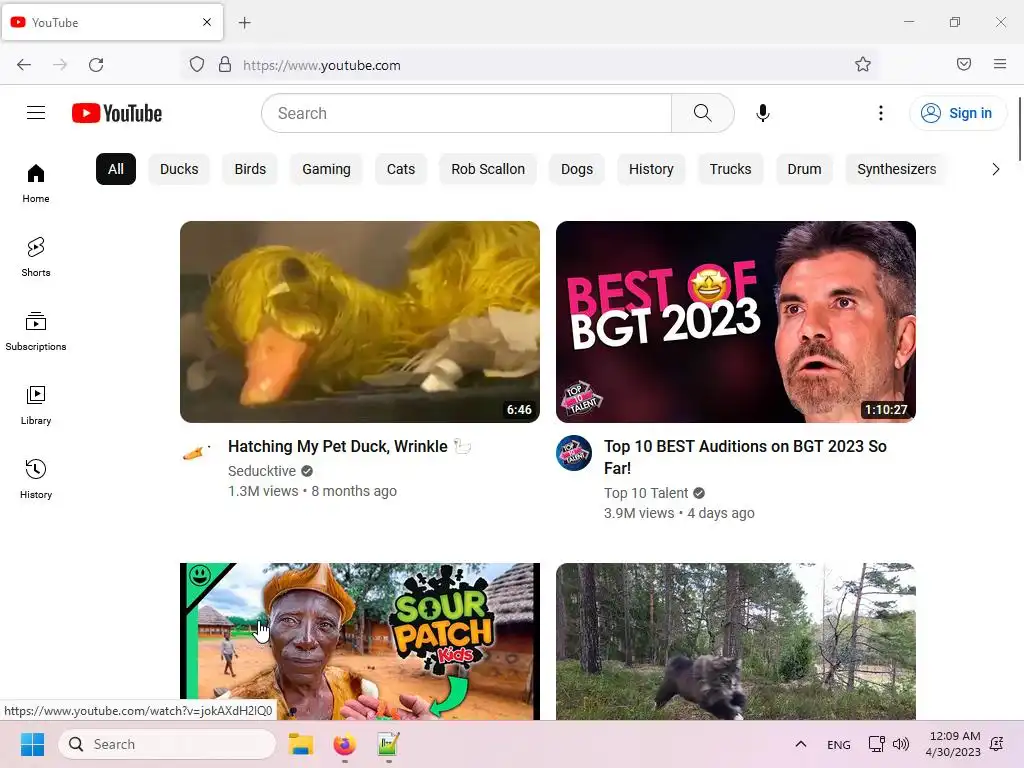Visit Top 10 Talent channel link
1024x768 pixels.
[x=646, y=493]
